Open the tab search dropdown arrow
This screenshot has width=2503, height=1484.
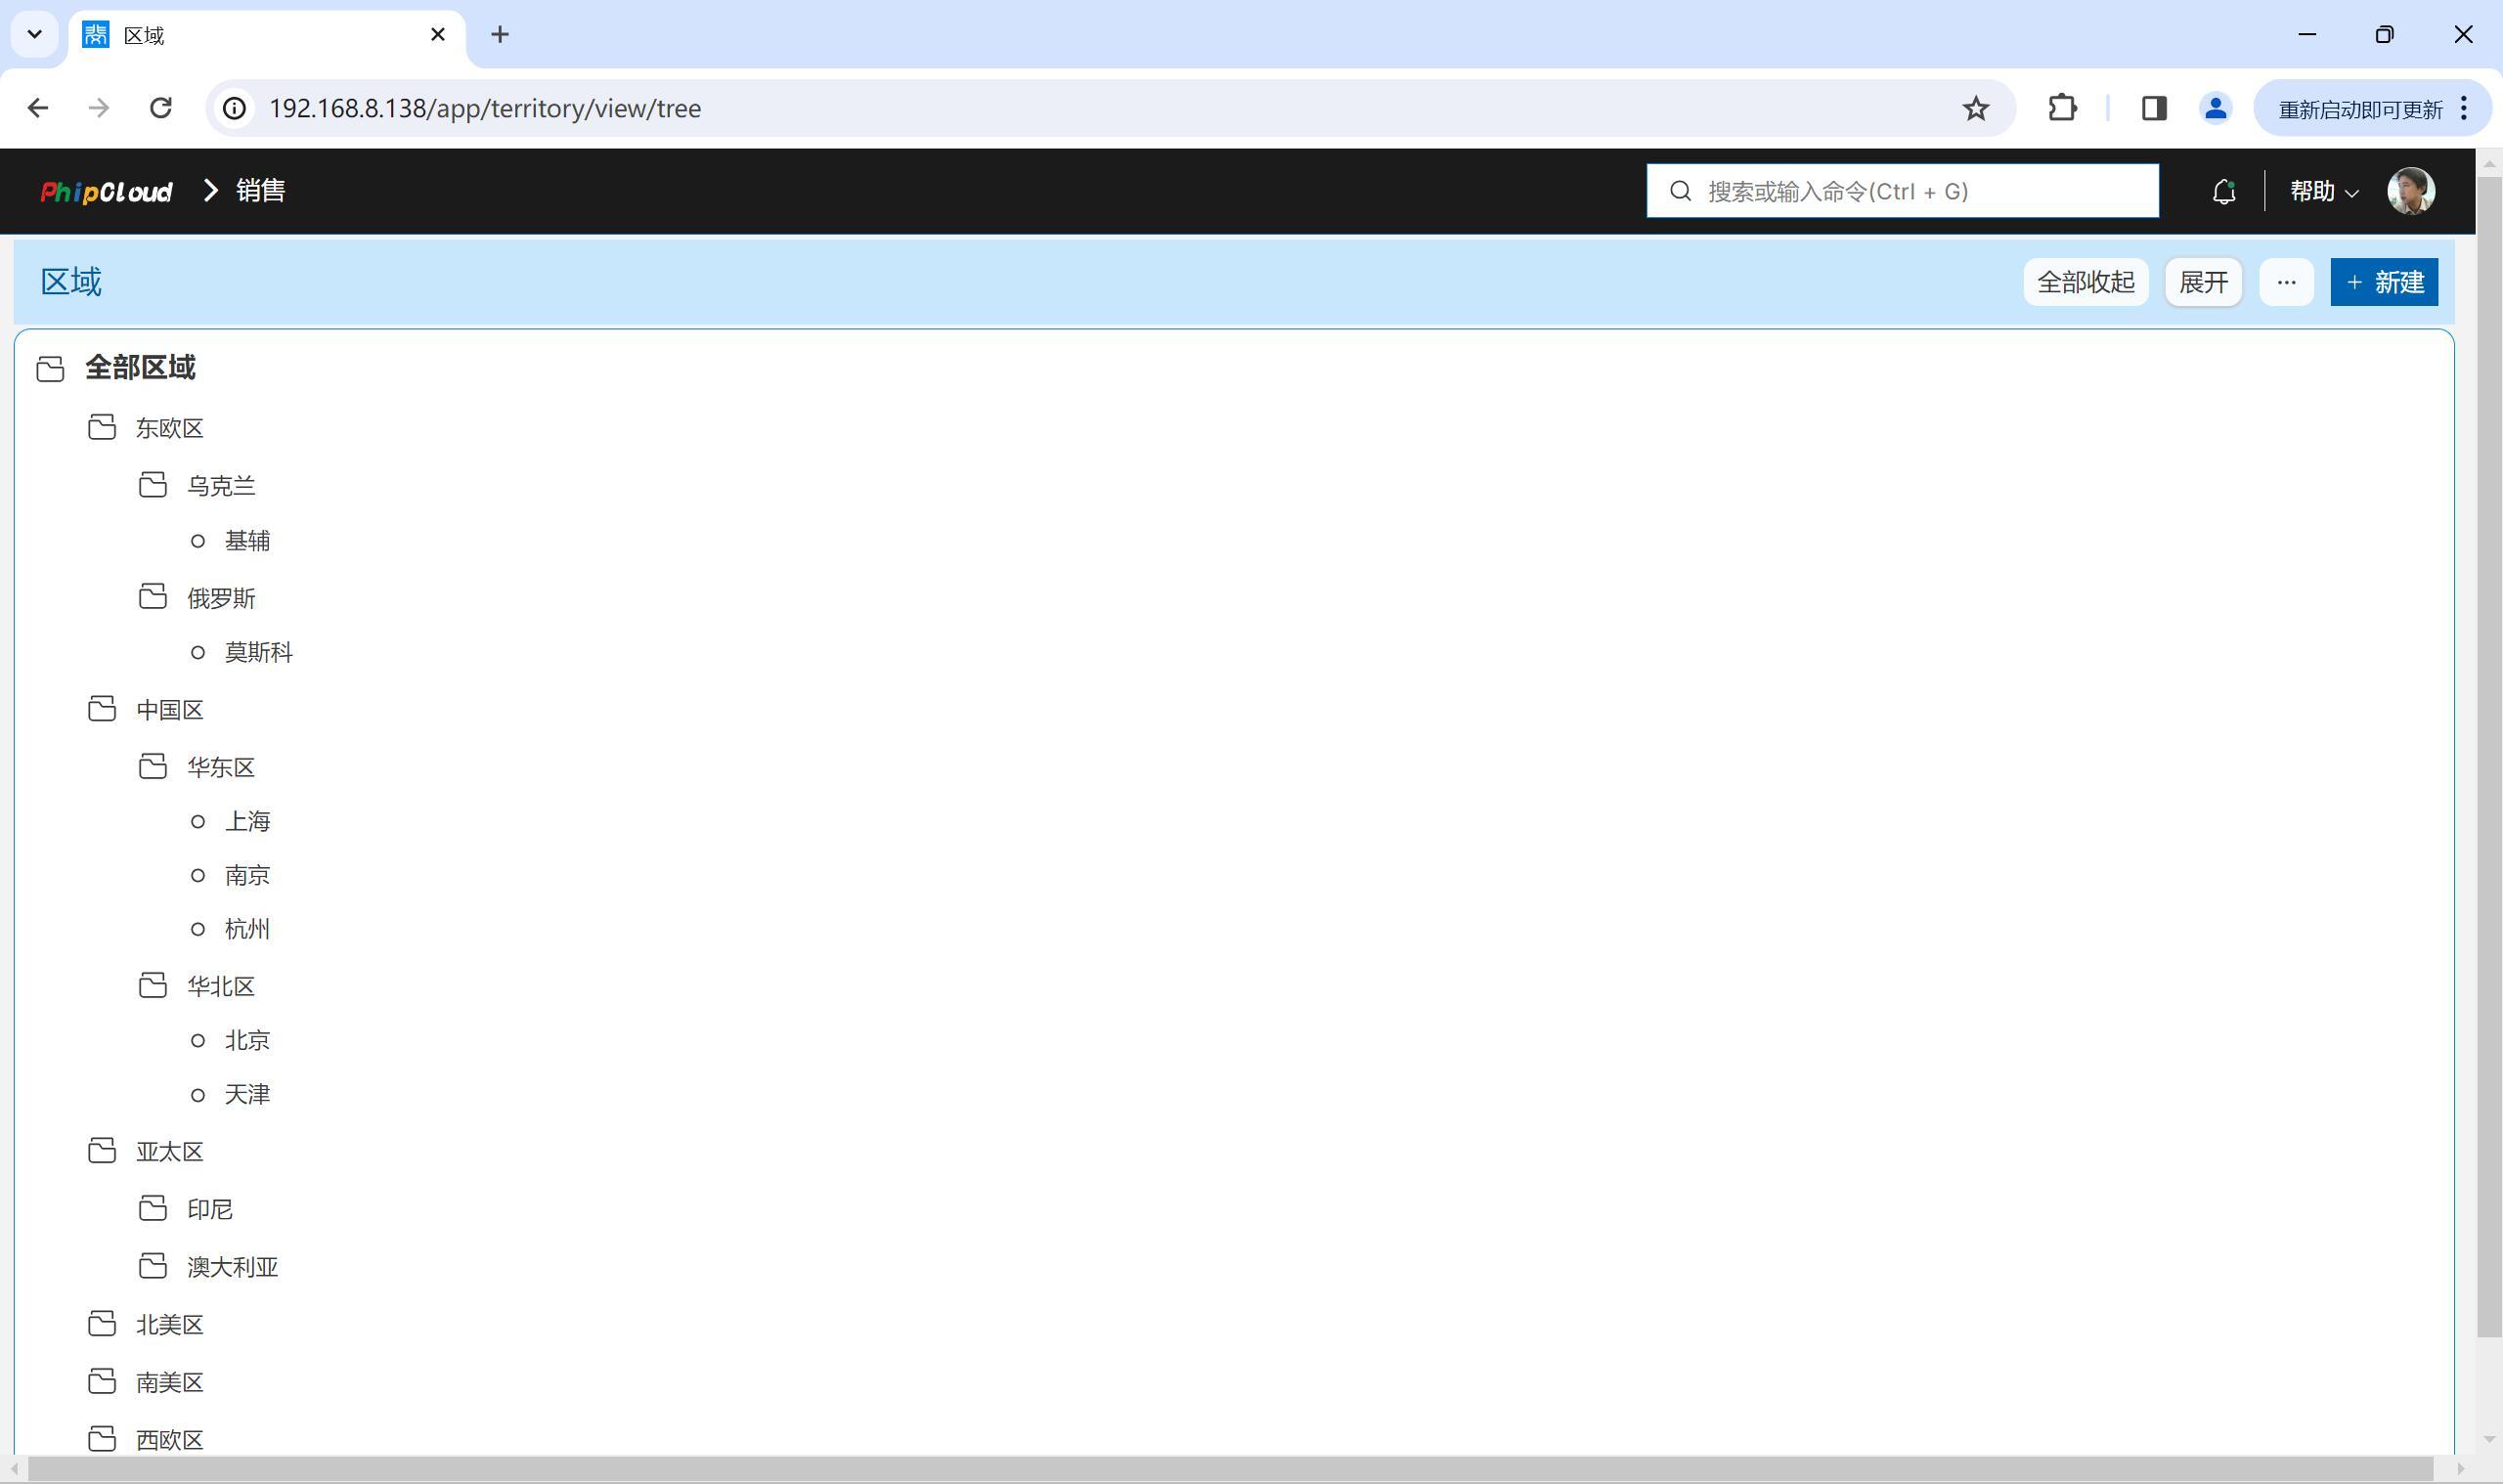pyautogui.click(x=35, y=35)
